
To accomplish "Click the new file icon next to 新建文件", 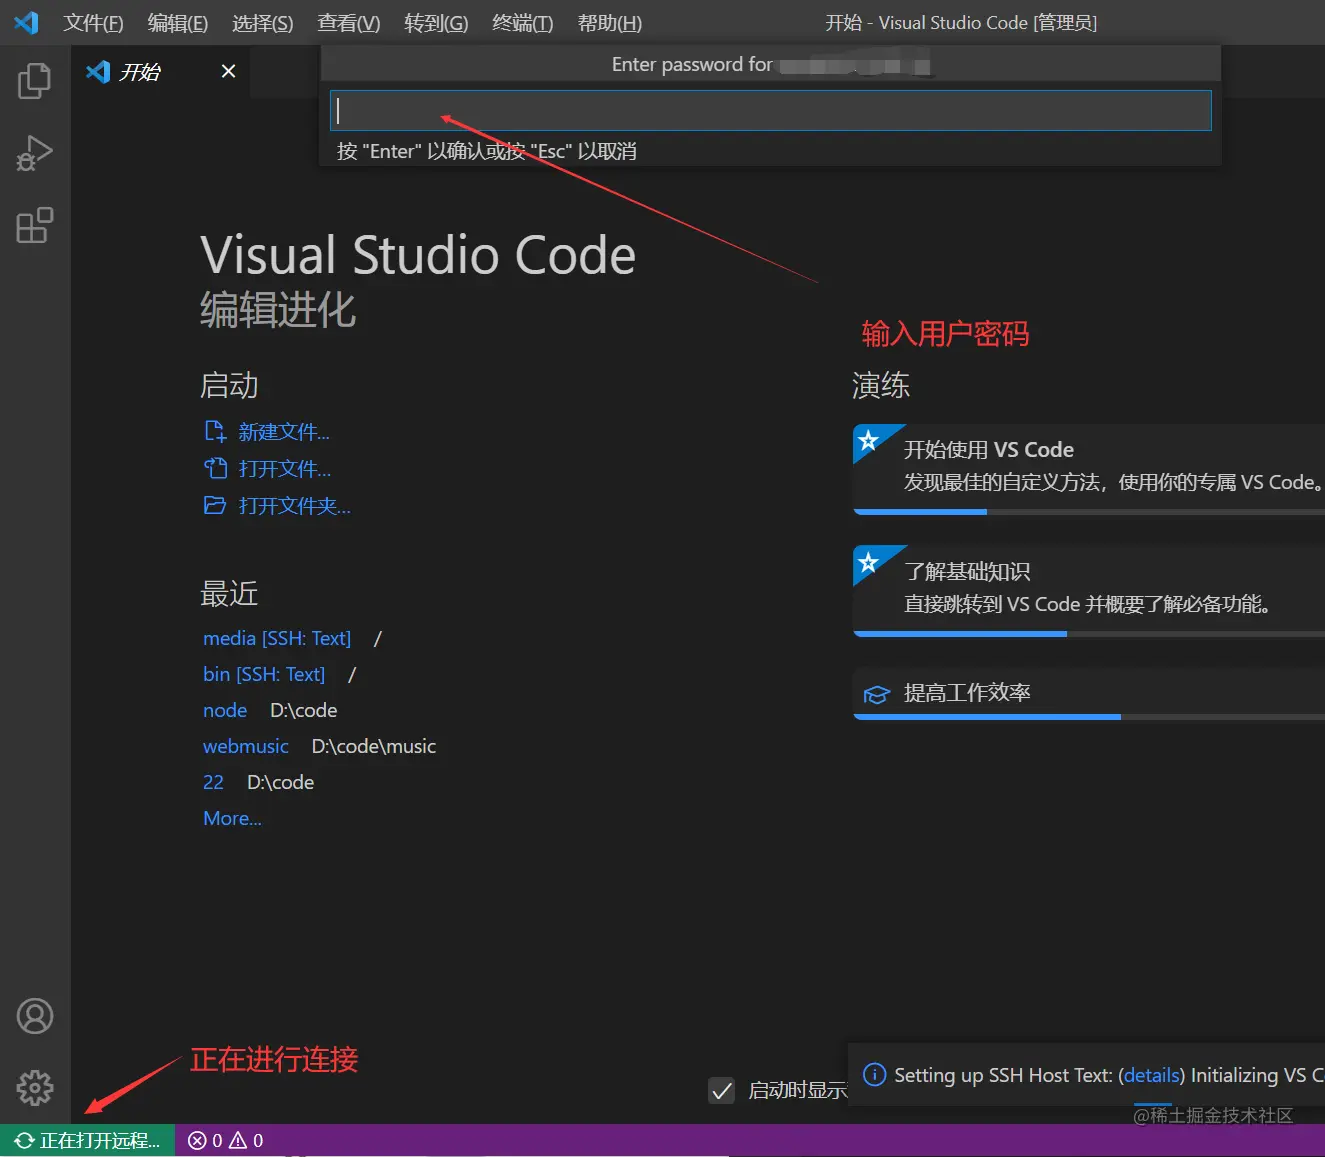I will [215, 431].
